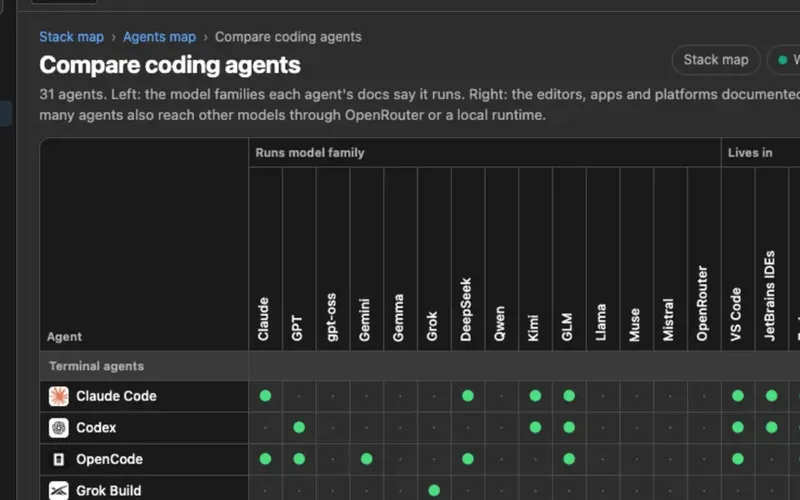The width and height of the screenshot is (800, 500).
Task: Click Codex's VS Code green dot
Action: (738, 427)
